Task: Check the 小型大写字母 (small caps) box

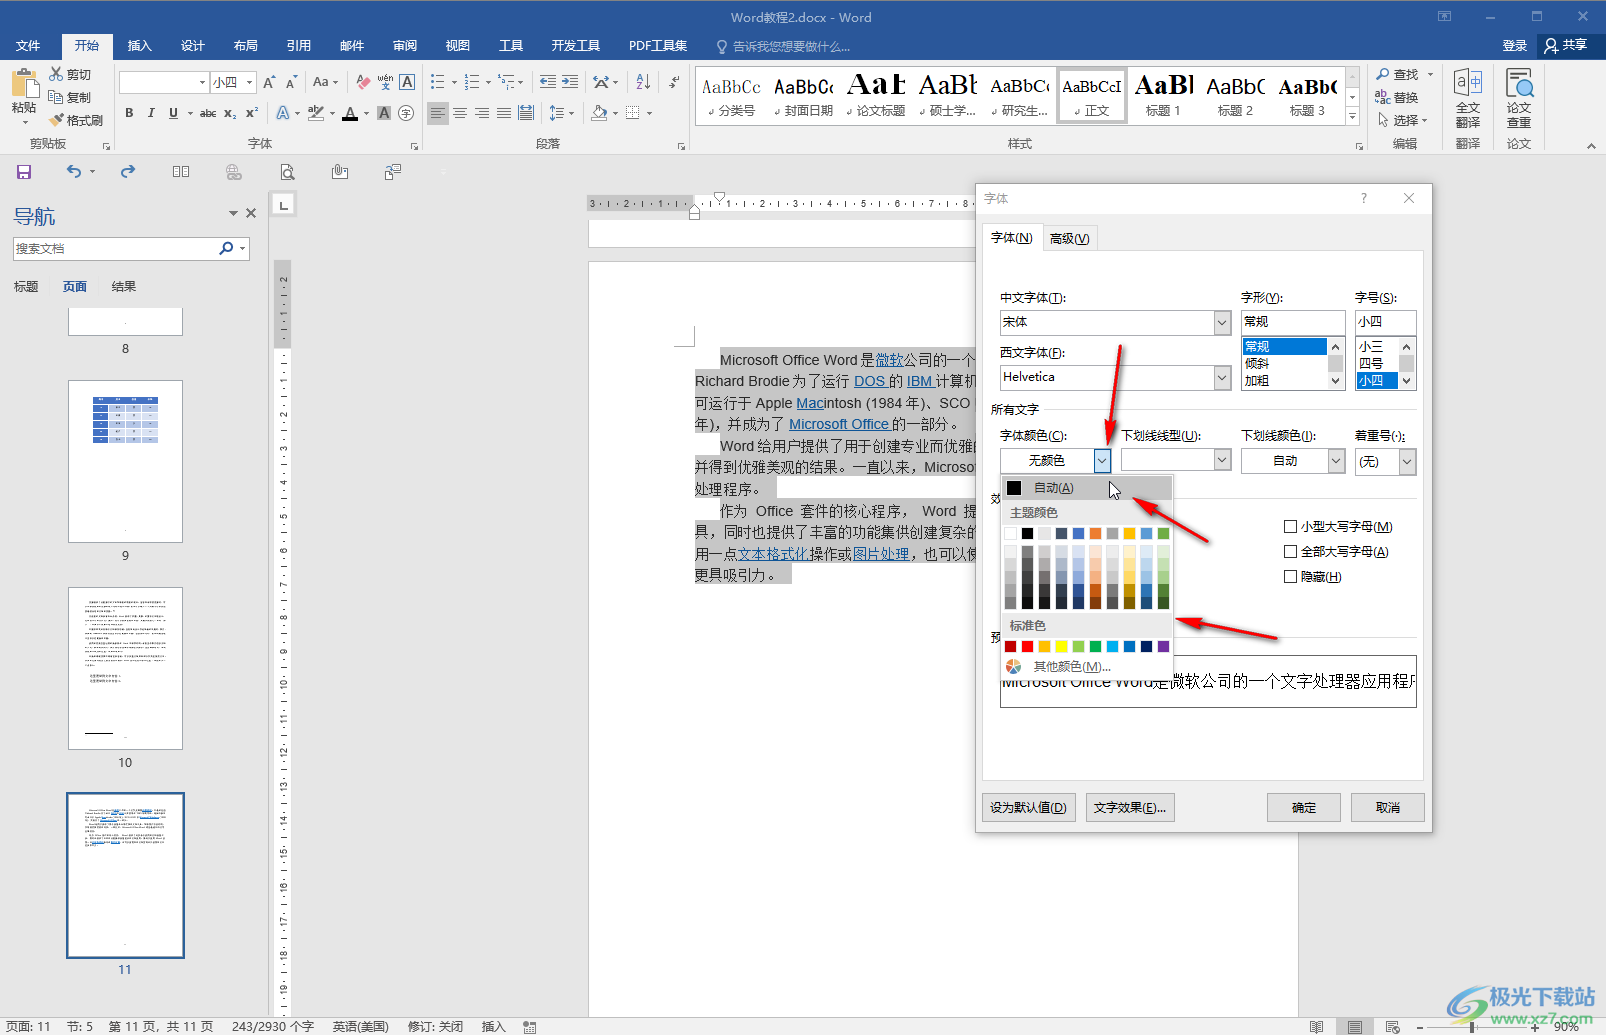Action: pyautogui.click(x=1290, y=526)
